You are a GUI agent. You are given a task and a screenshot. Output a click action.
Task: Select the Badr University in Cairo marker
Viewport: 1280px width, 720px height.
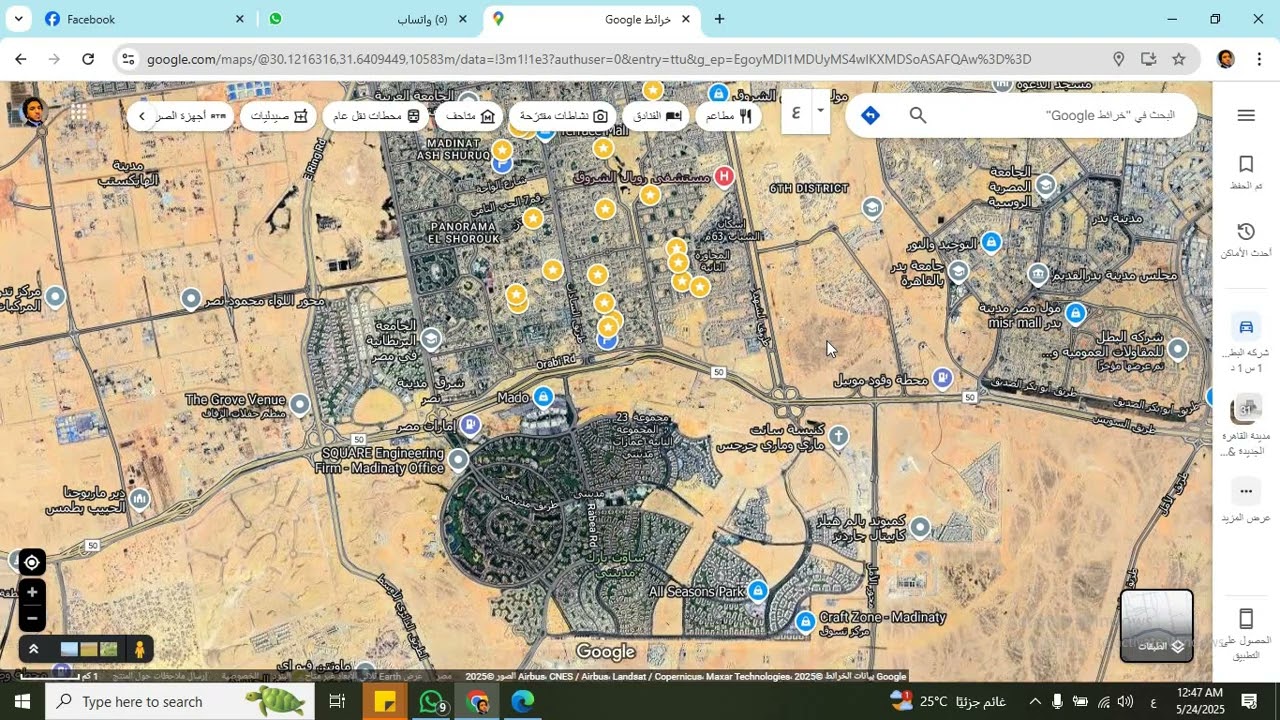coord(958,271)
